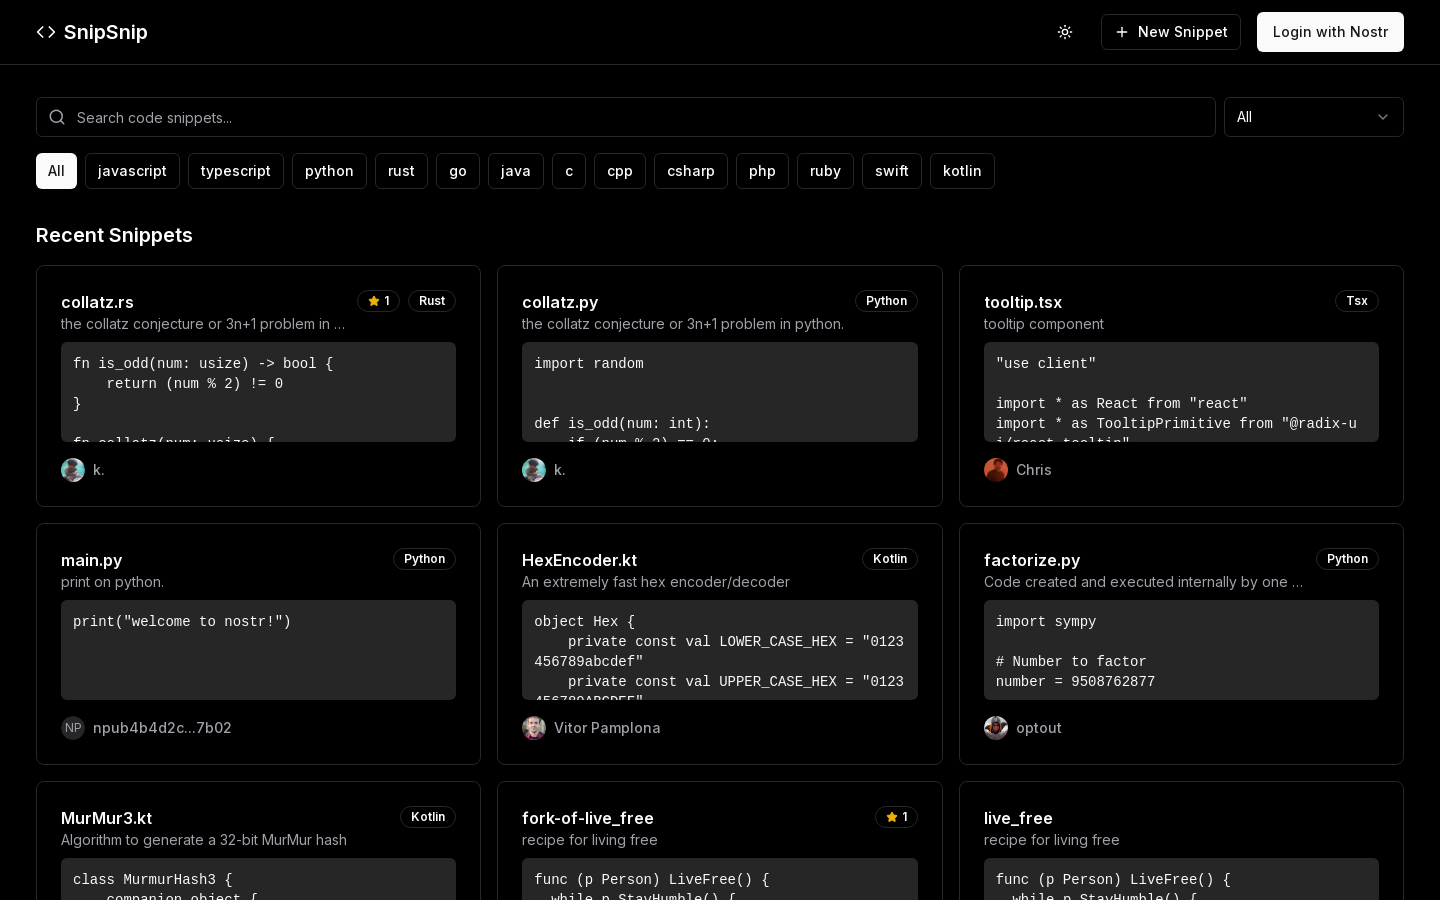The width and height of the screenshot is (1440, 900).
Task: Click the author name optout
Action: 1039,728
